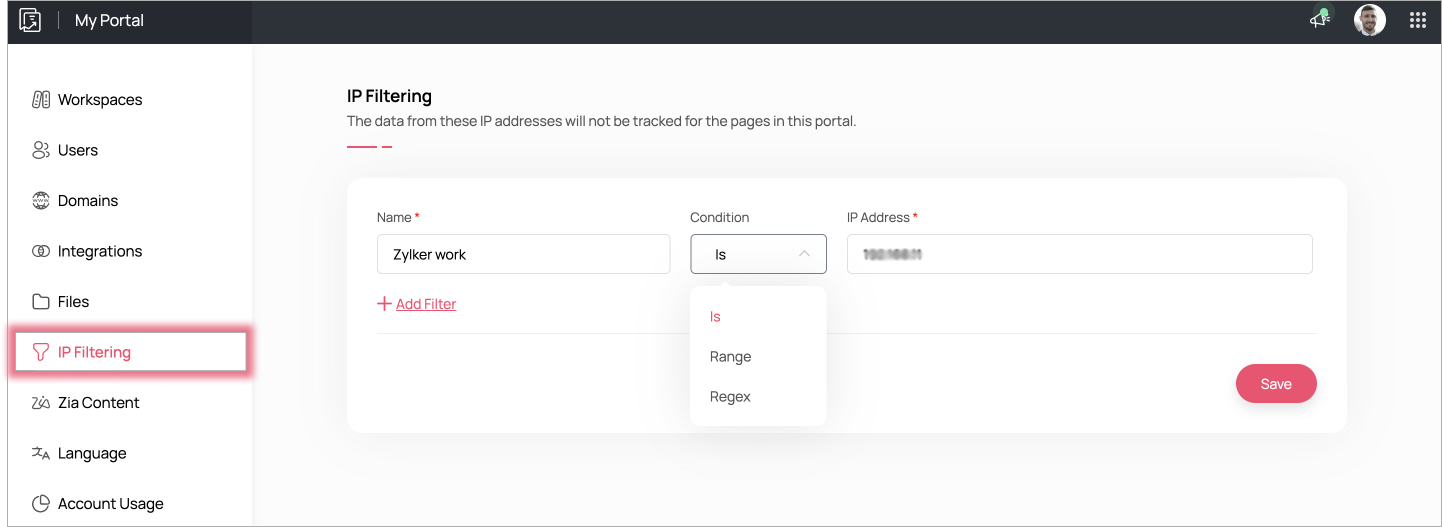
Task: Open the apps grid launcher icon
Action: click(1417, 20)
